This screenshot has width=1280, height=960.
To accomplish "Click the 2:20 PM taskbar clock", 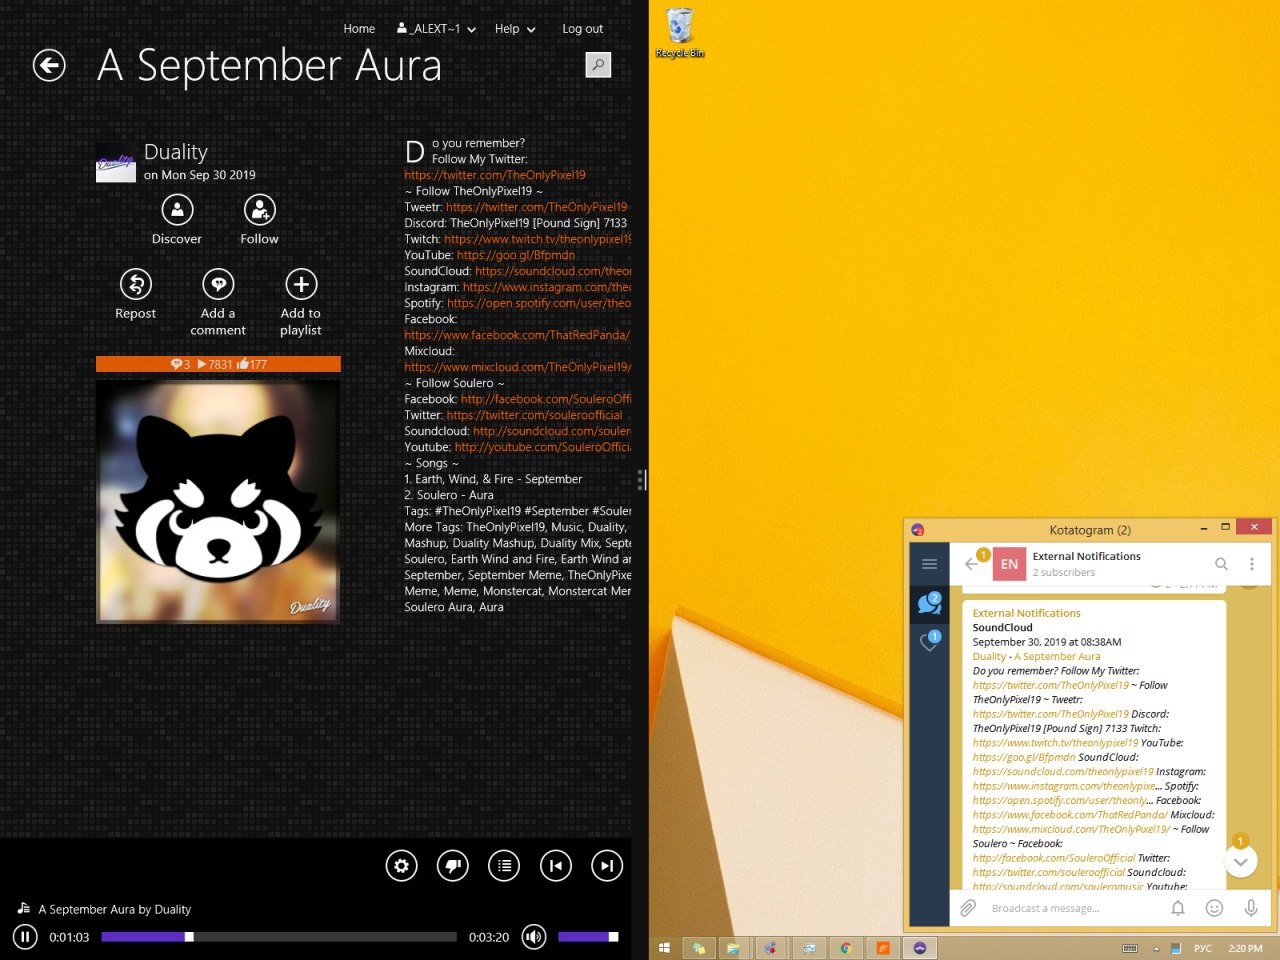I will point(1245,948).
